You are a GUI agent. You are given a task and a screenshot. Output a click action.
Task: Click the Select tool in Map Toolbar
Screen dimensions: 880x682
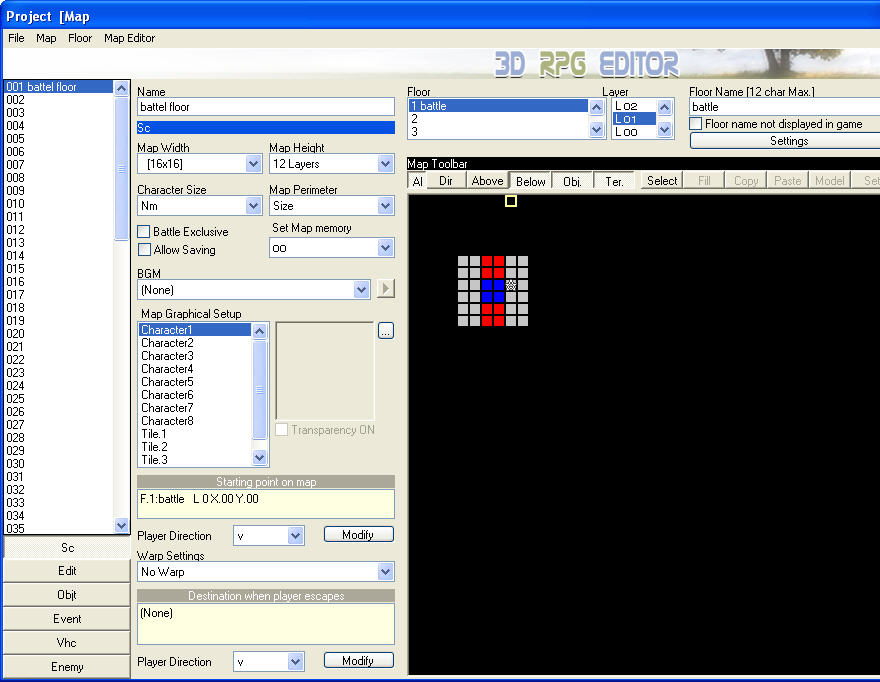(x=662, y=181)
